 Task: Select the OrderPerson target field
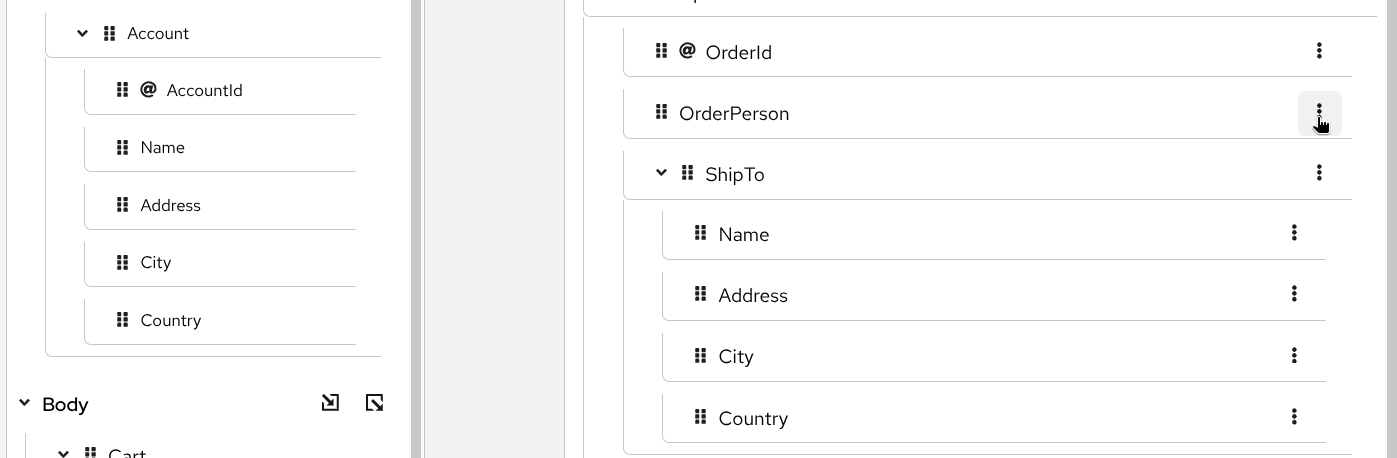734,113
